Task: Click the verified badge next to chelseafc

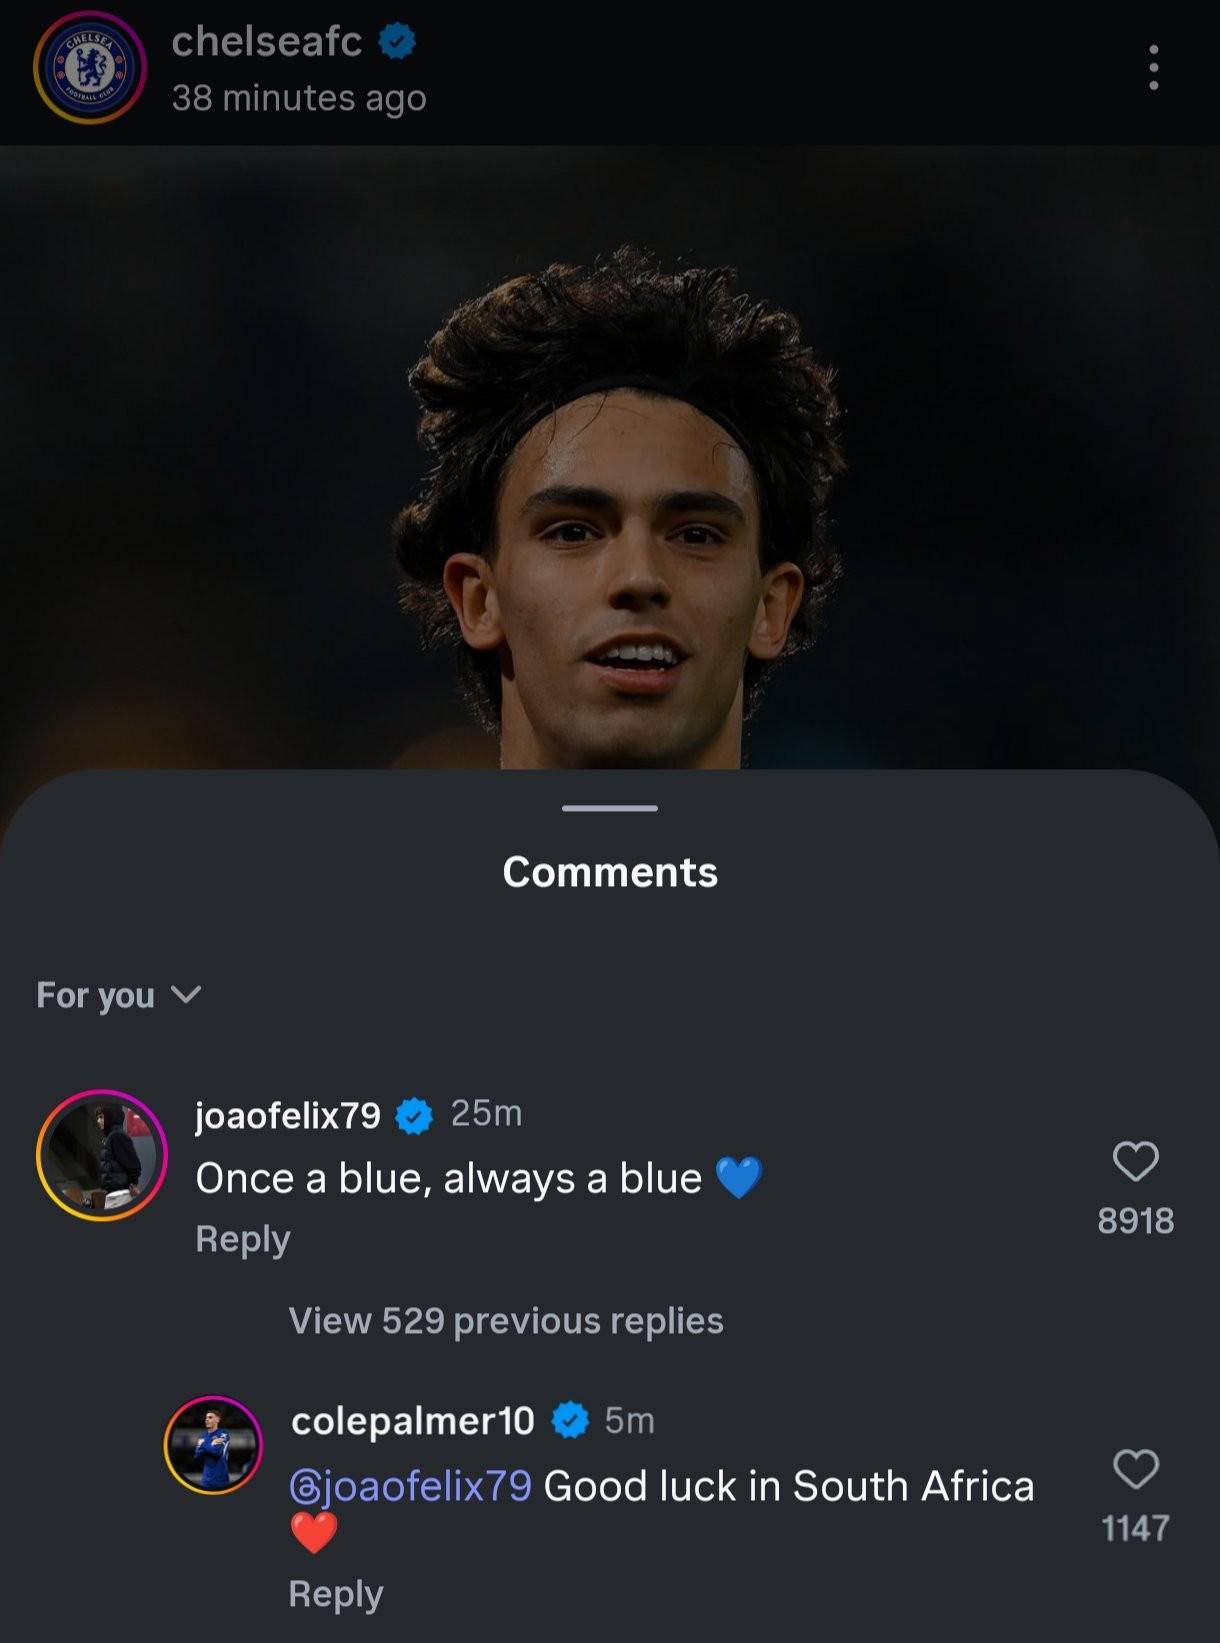Action: click(x=397, y=41)
